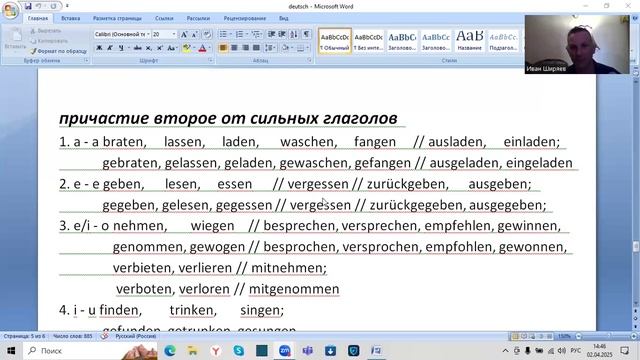The width and height of the screenshot is (640, 360).
Task: Align text right
Action: (245, 48)
